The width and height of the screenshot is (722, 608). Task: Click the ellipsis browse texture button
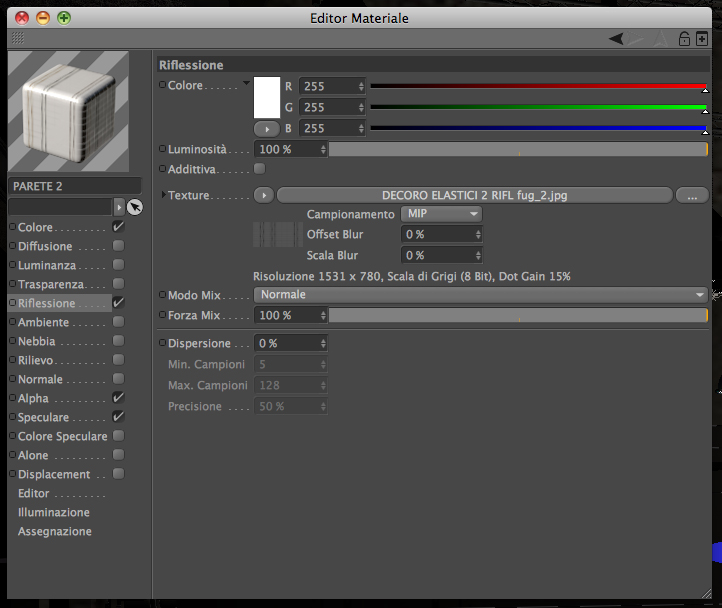(x=692, y=195)
